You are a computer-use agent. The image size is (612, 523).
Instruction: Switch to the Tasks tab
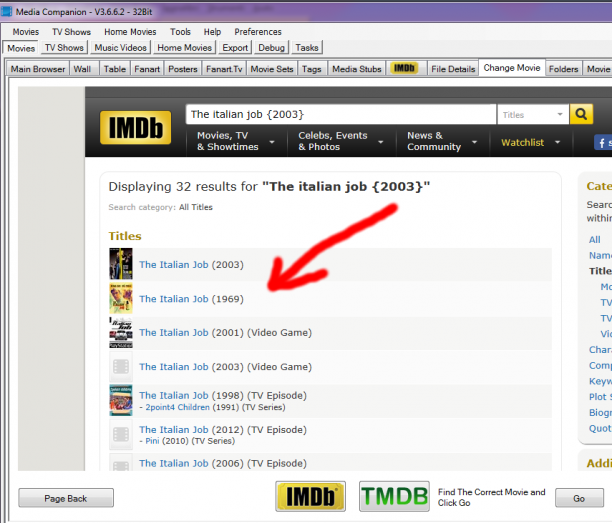[x=307, y=48]
